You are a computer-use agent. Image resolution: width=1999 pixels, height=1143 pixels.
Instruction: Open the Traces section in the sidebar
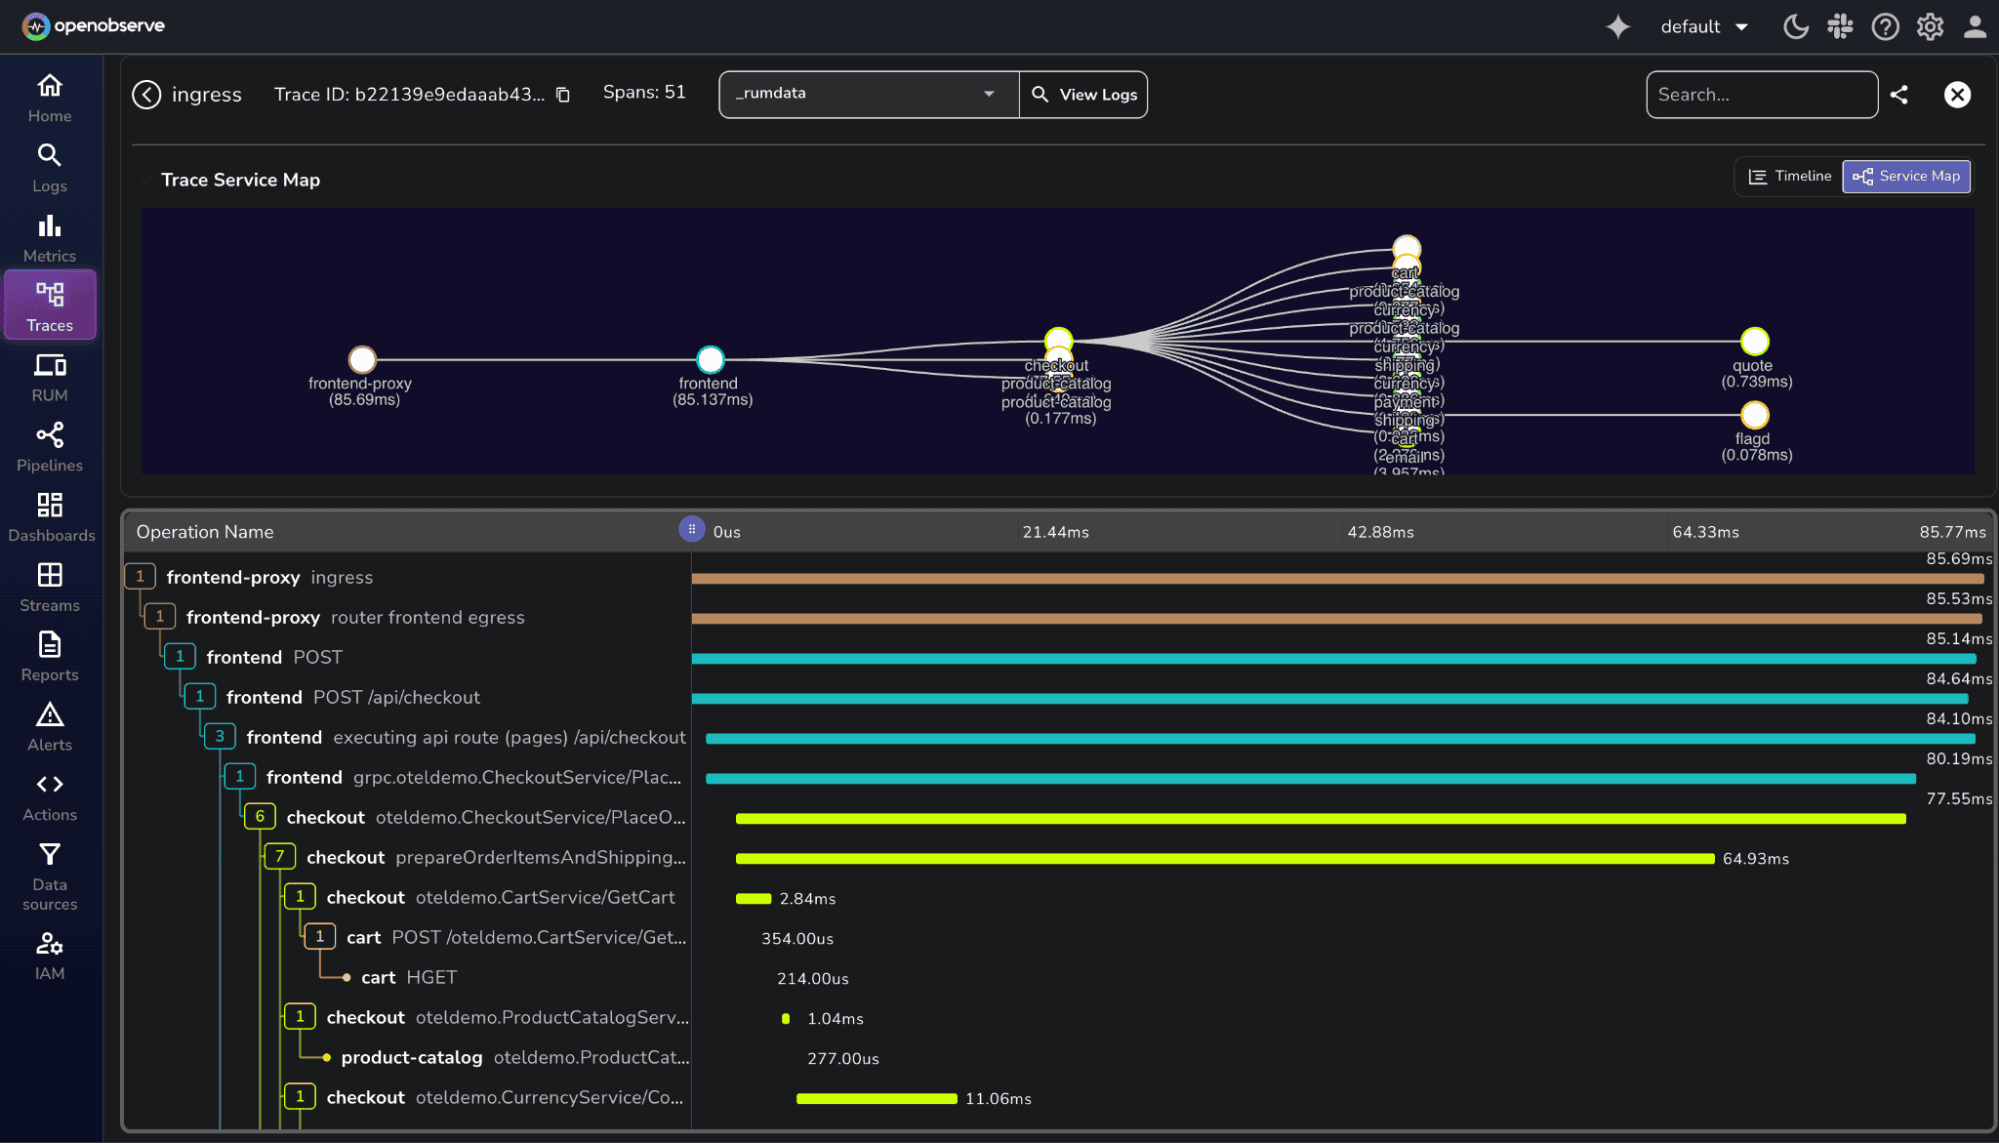[49, 305]
